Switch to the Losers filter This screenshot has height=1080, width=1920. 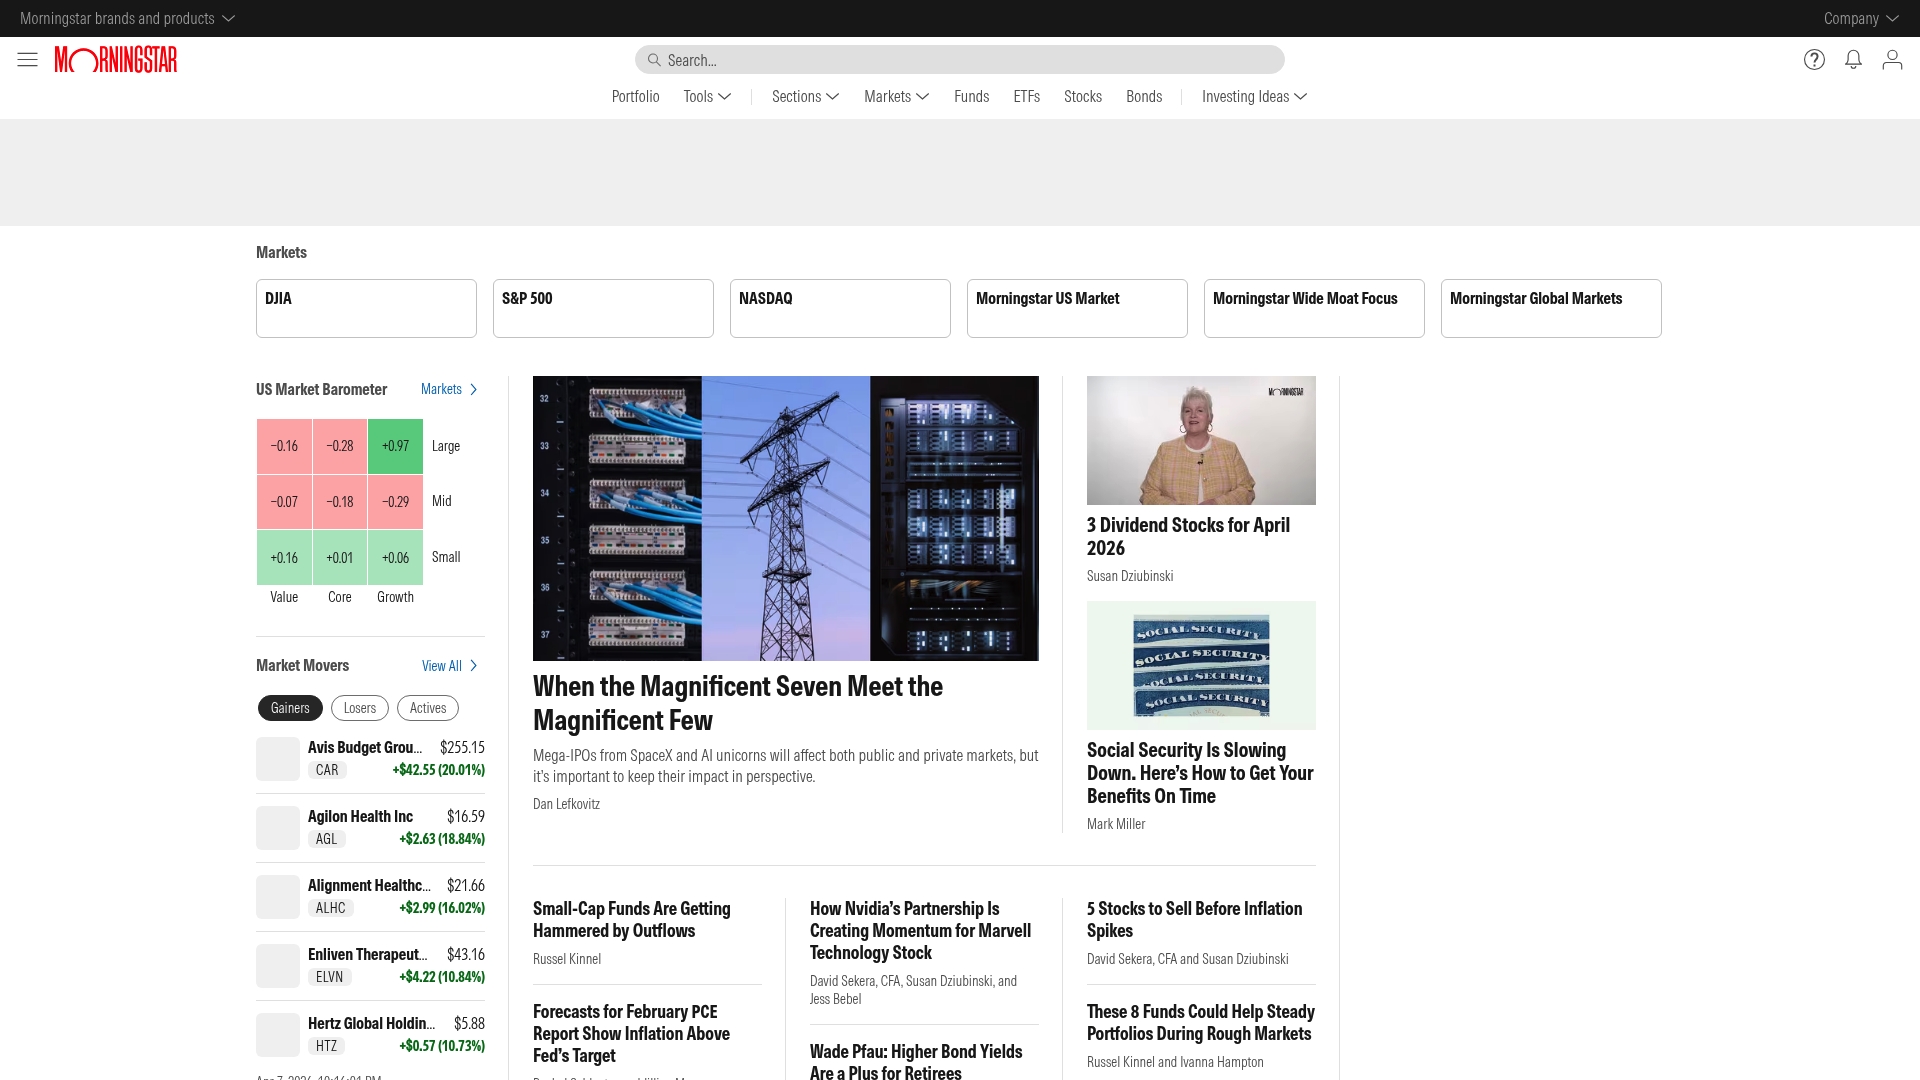coord(359,707)
